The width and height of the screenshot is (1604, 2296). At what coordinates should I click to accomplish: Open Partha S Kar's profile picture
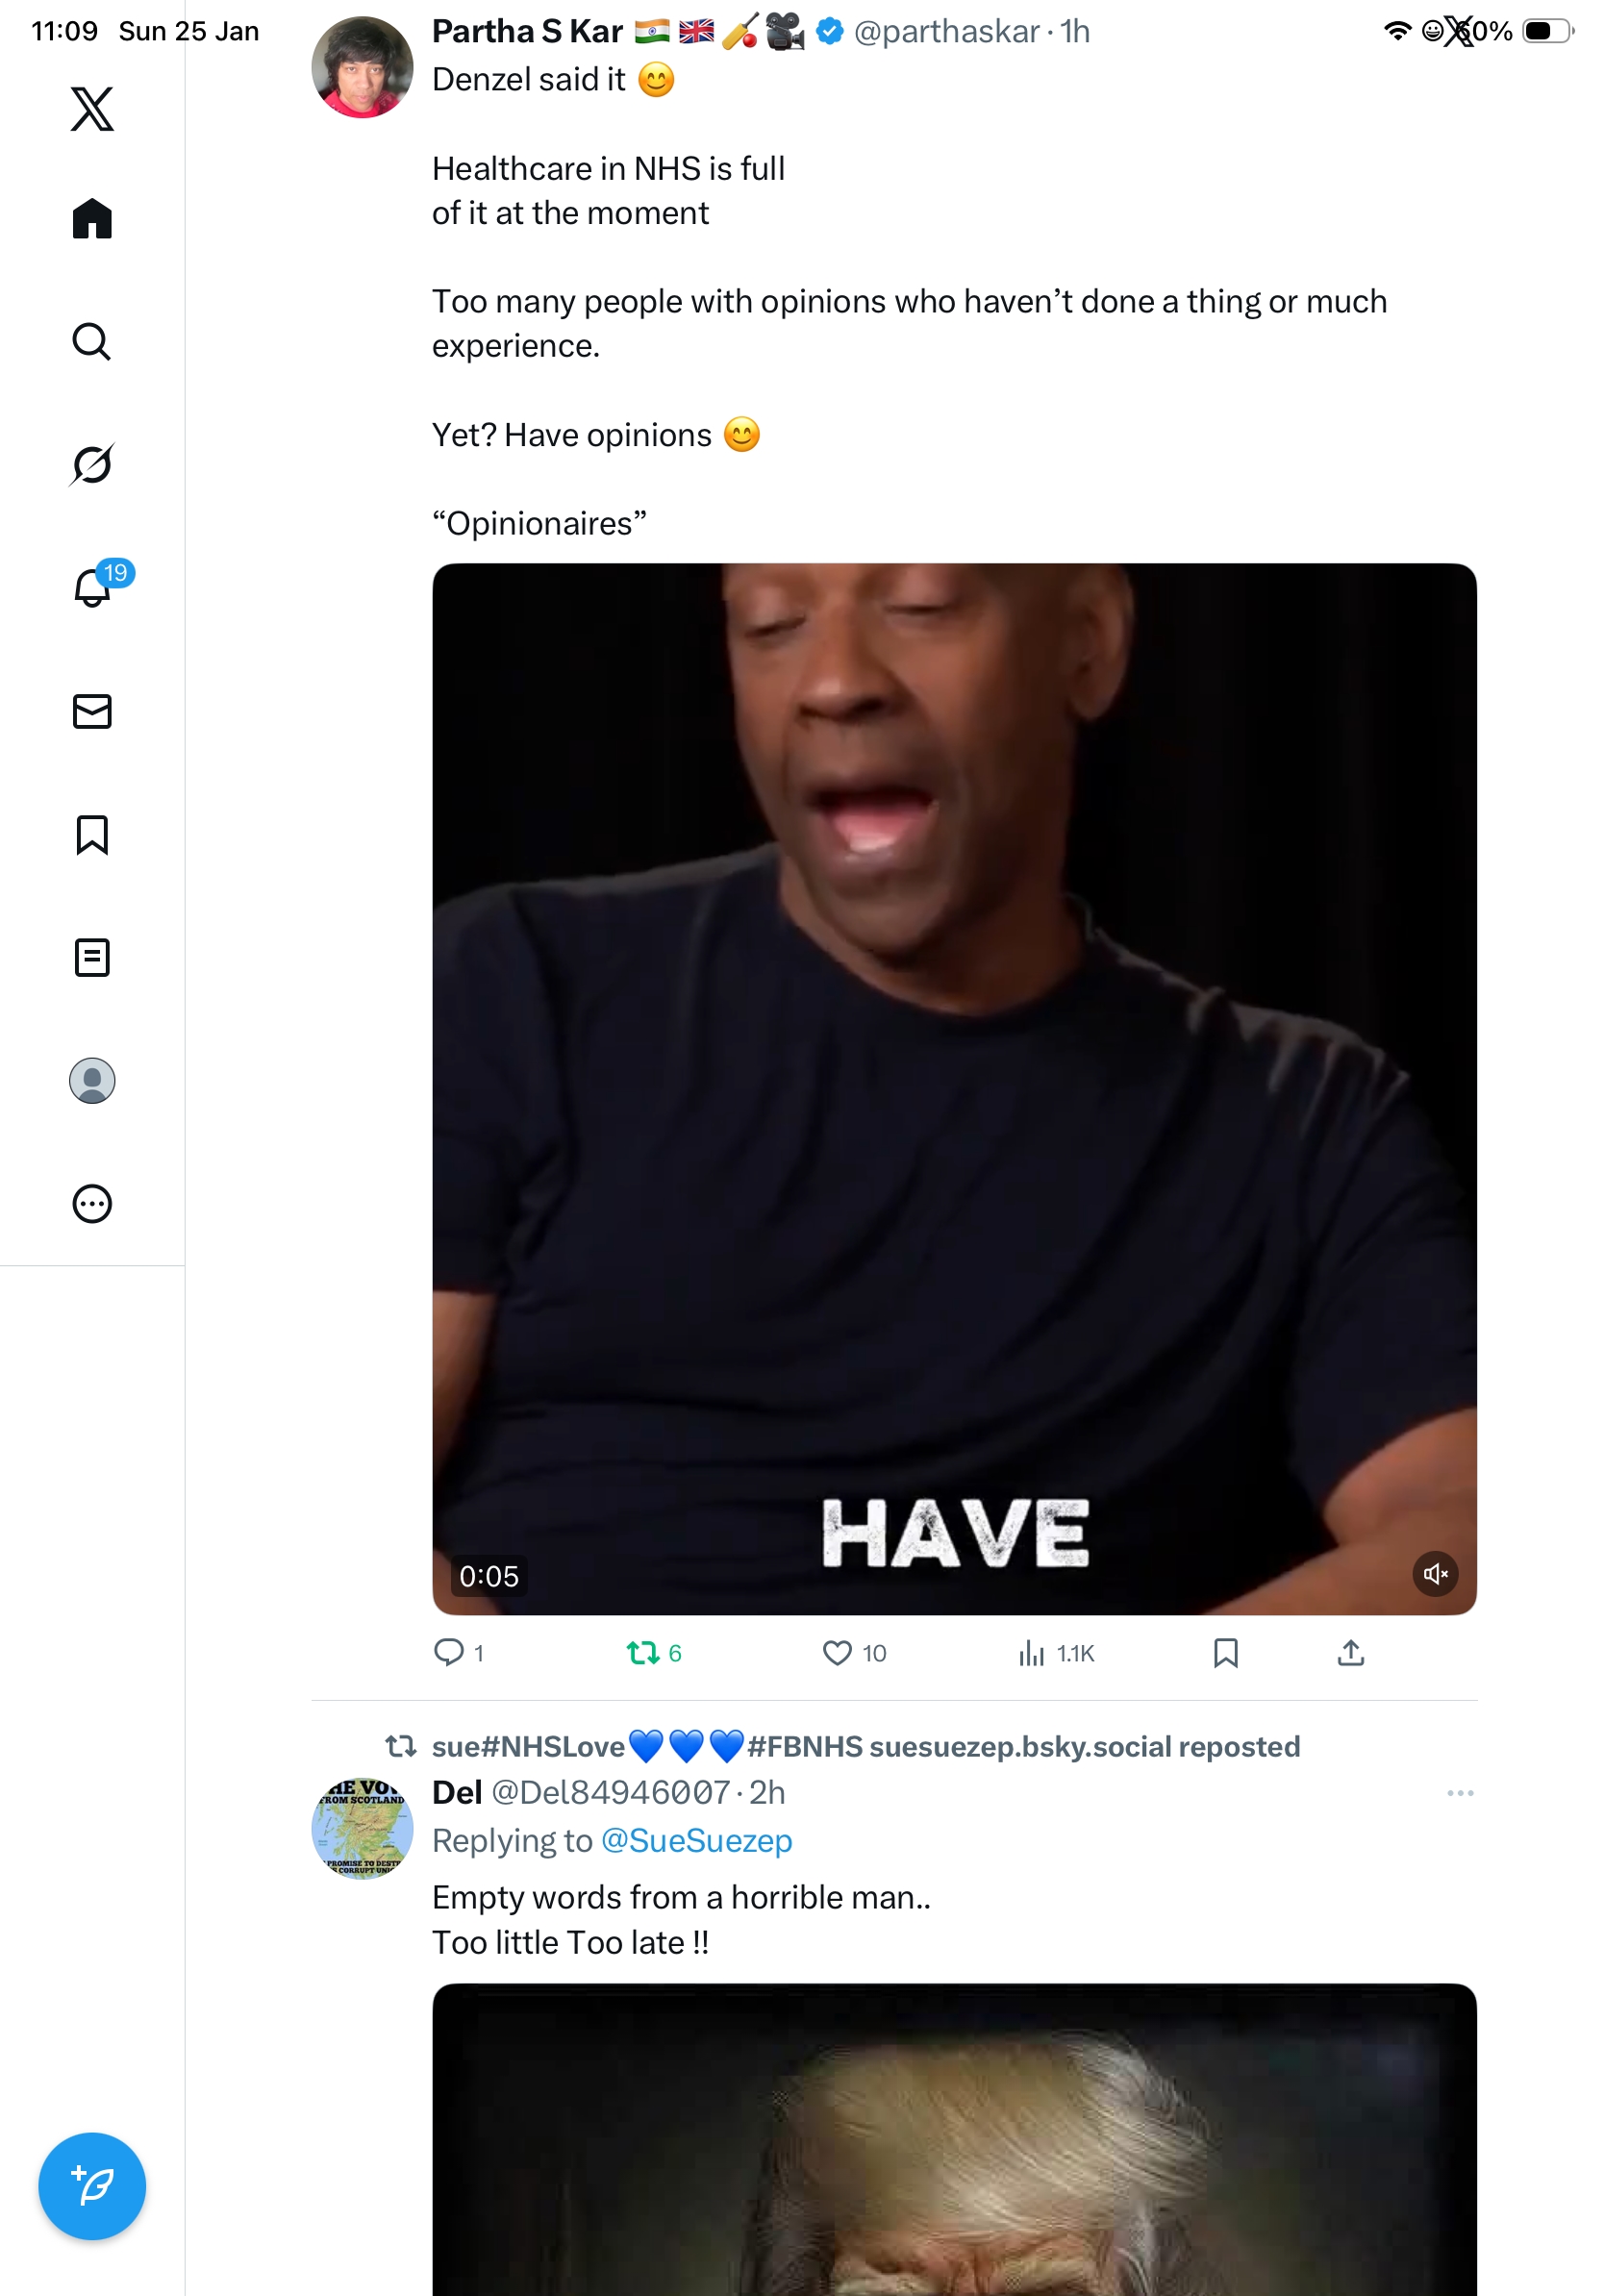(362, 67)
